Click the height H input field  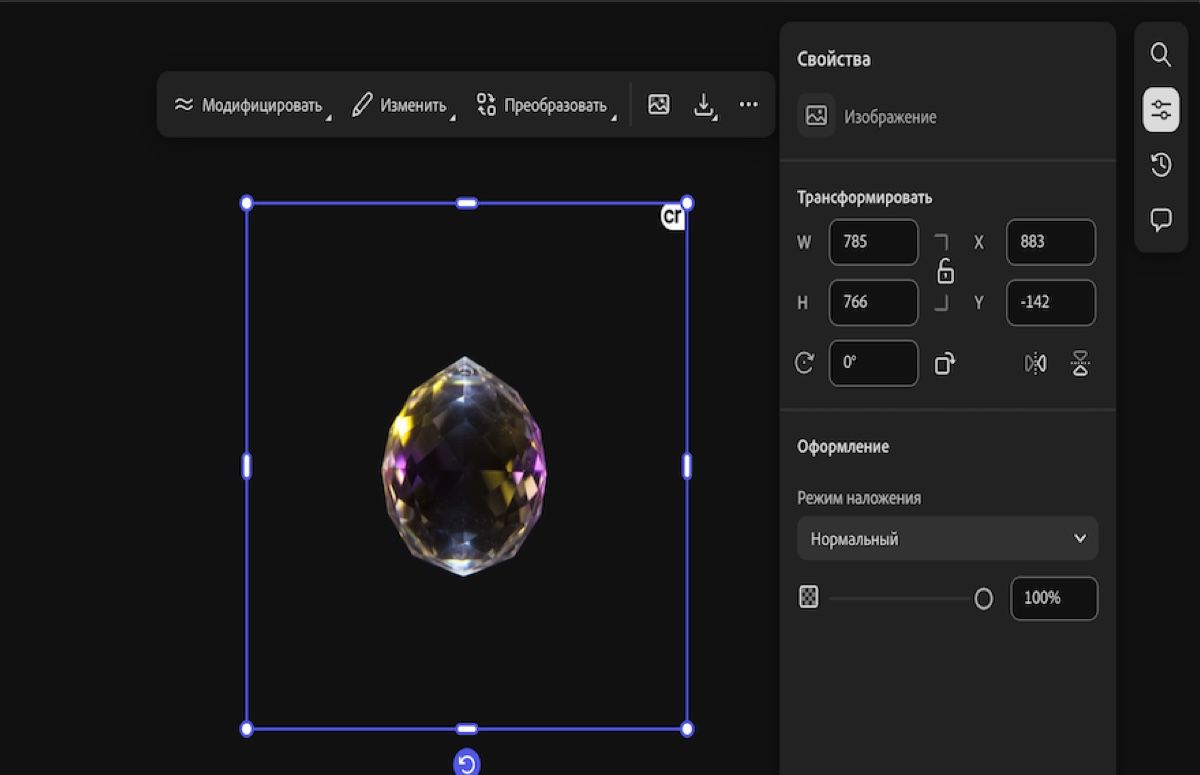873,303
